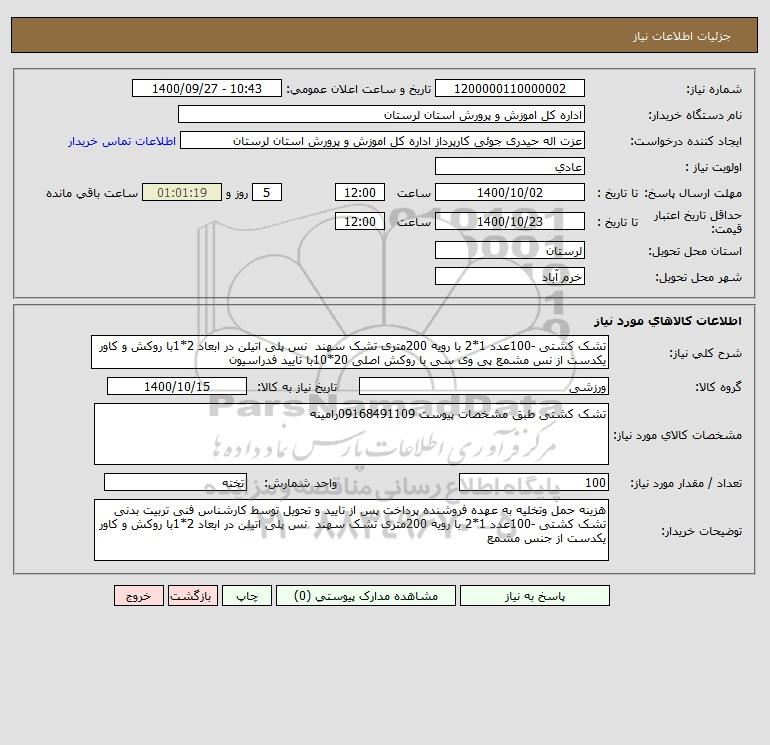Click the حداقل تاریخ اعتبار قیمت label
770x745 pixels.
click(x=698, y=222)
